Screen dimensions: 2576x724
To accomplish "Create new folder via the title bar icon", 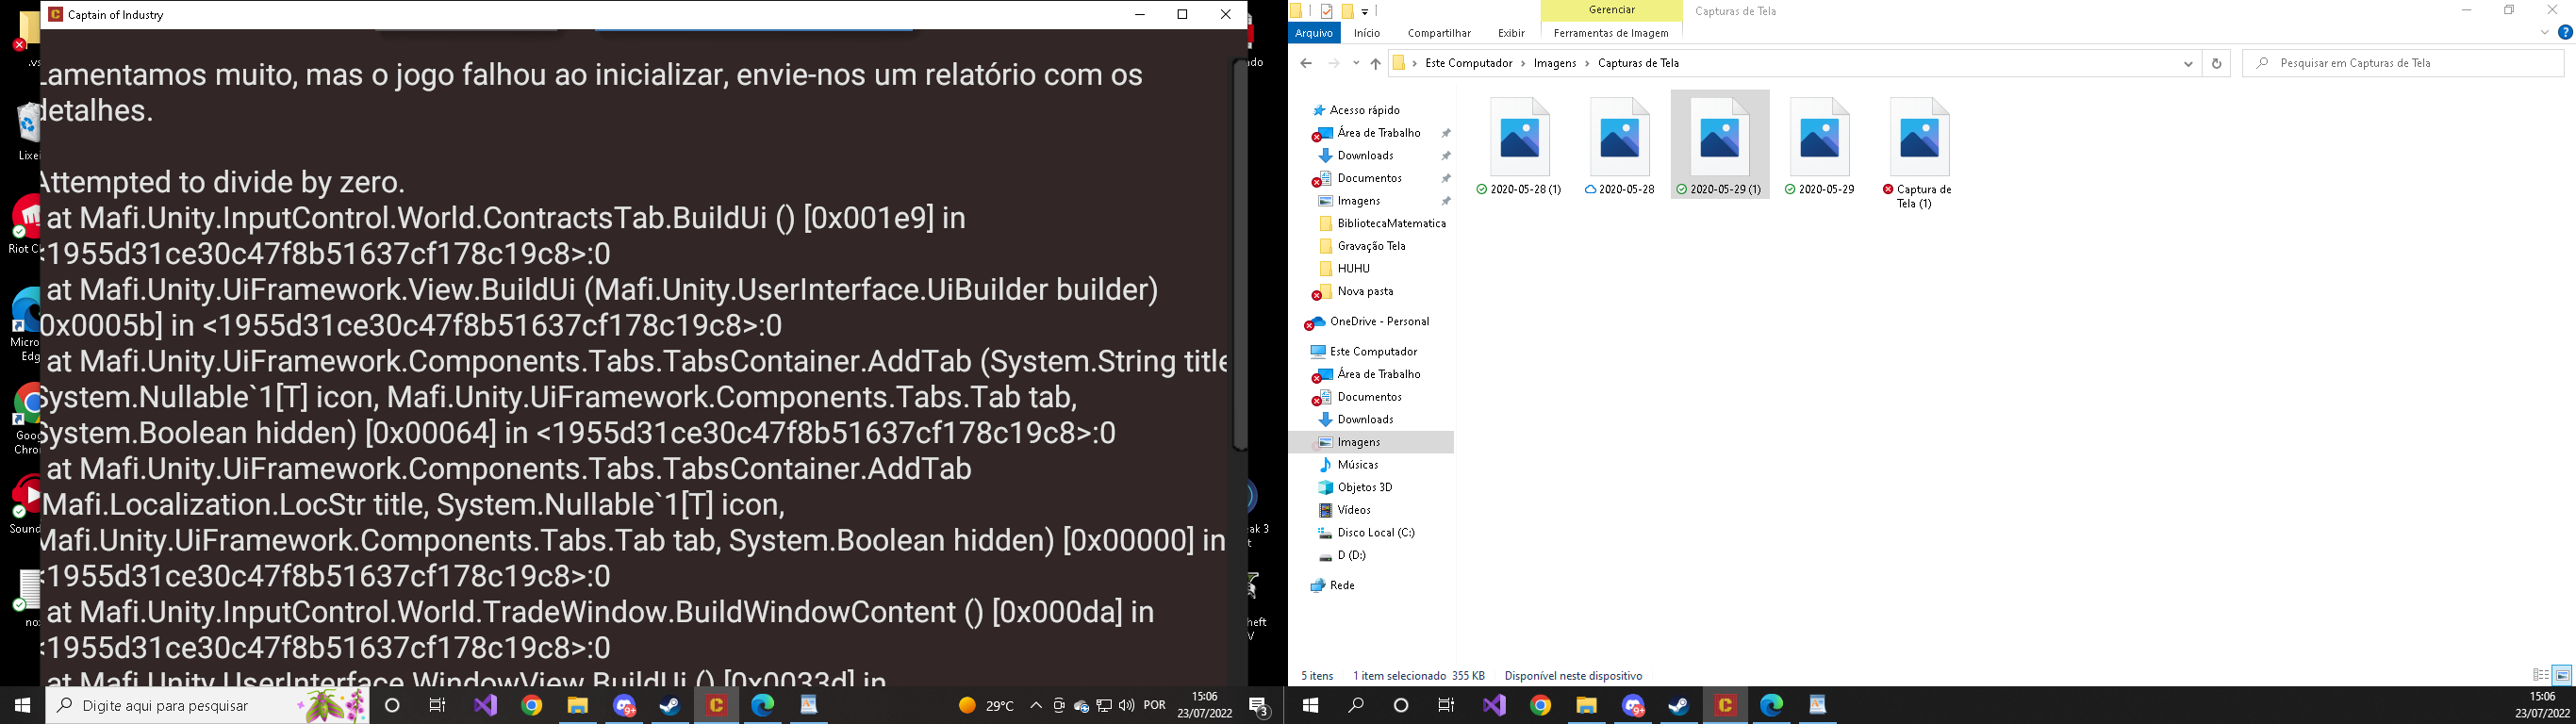I will [x=1347, y=11].
